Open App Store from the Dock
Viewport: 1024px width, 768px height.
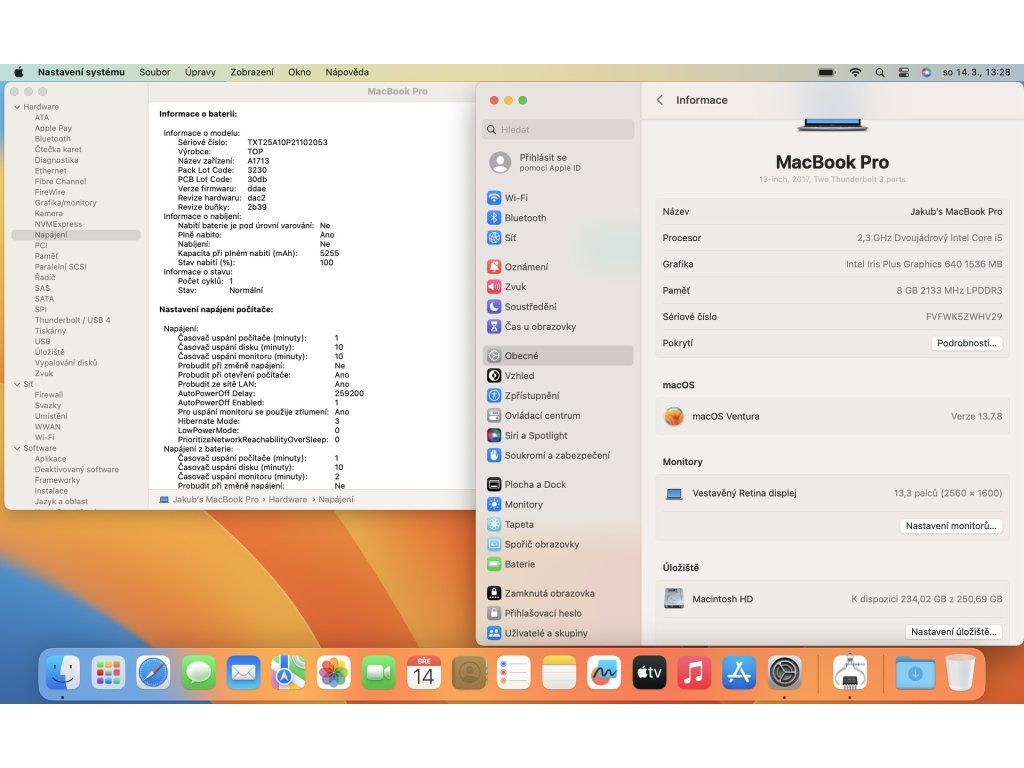738,673
